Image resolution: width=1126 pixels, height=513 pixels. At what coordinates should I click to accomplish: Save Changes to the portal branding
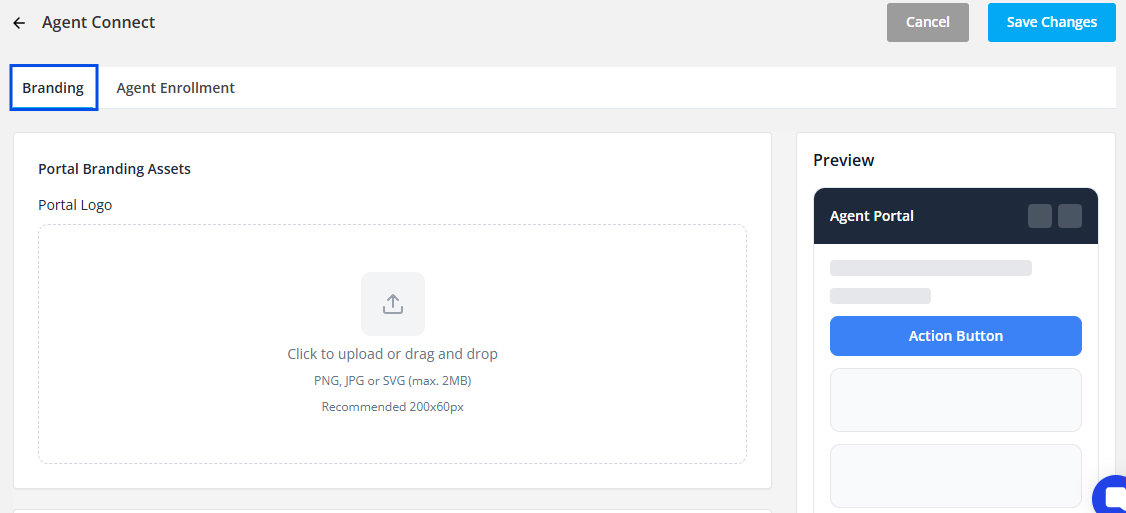click(x=1051, y=22)
